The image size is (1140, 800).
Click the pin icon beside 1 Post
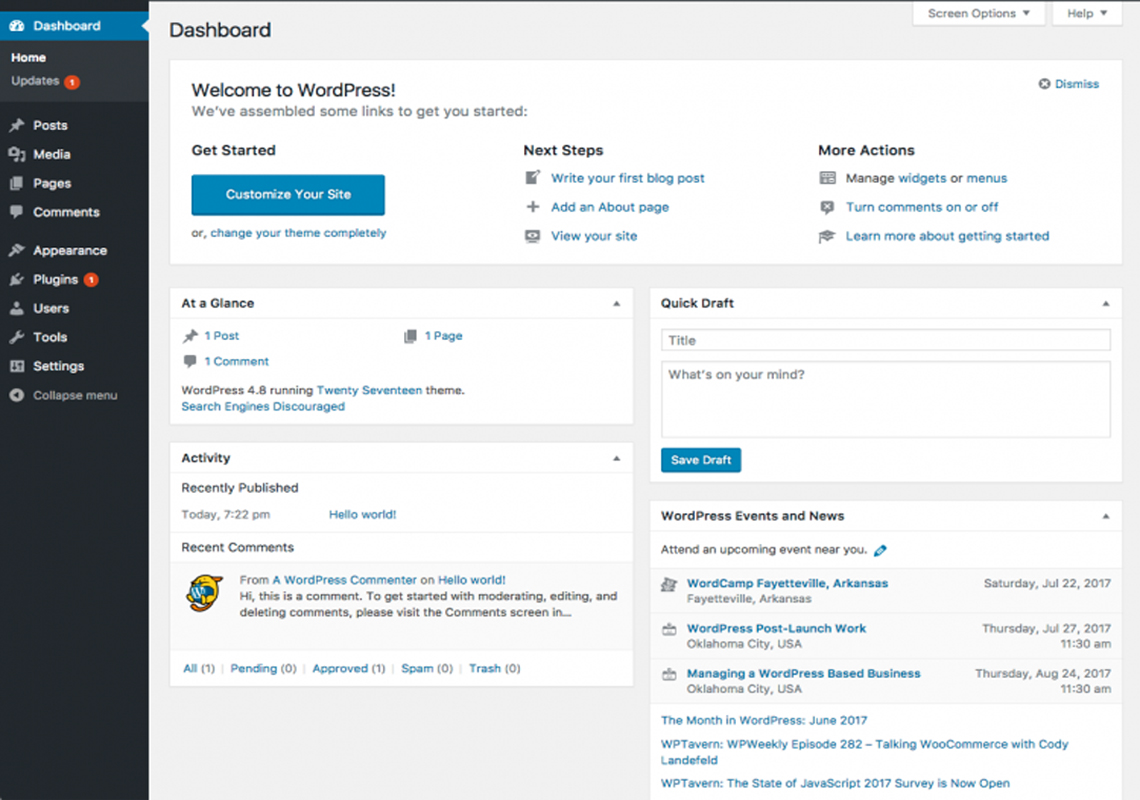tap(190, 336)
